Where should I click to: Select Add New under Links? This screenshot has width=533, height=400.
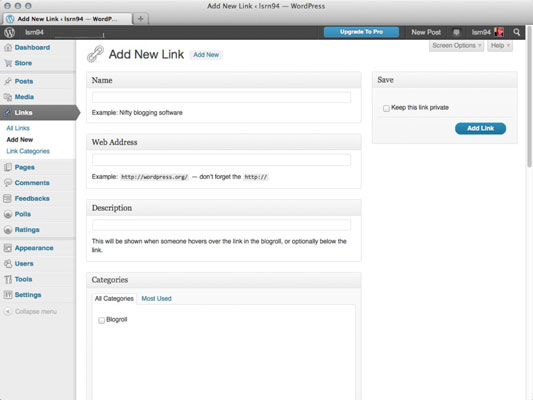tap(20, 140)
